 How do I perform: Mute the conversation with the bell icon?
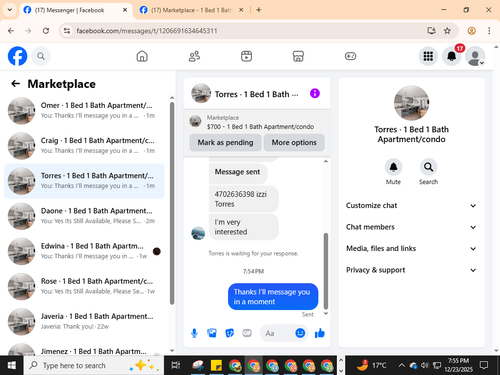pyautogui.click(x=393, y=167)
